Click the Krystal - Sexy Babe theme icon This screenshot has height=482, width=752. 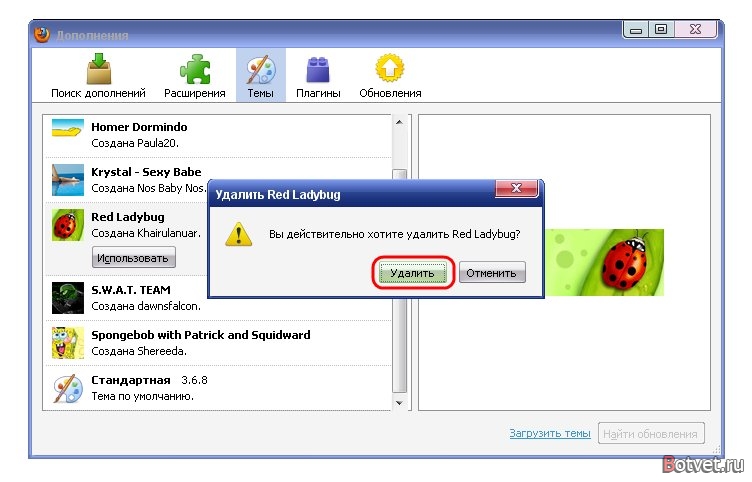coord(68,180)
